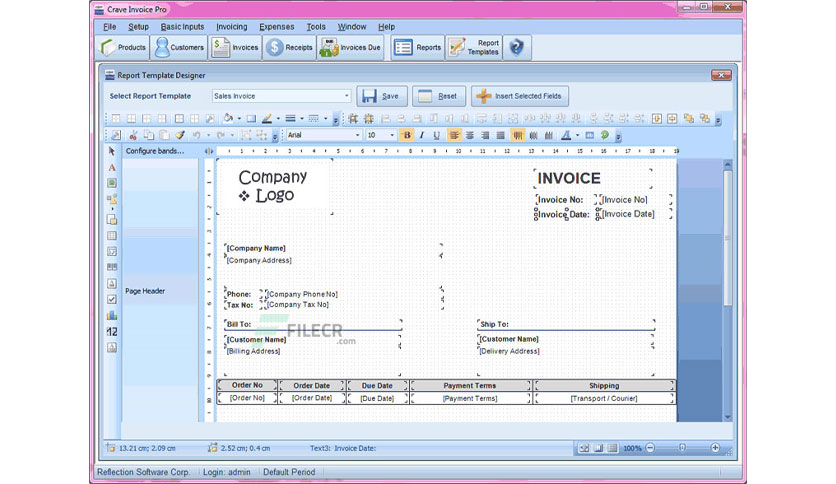The height and width of the screenshot is (484, 836).
Task: Open the Invoicing menu
Action: (231, 27)
